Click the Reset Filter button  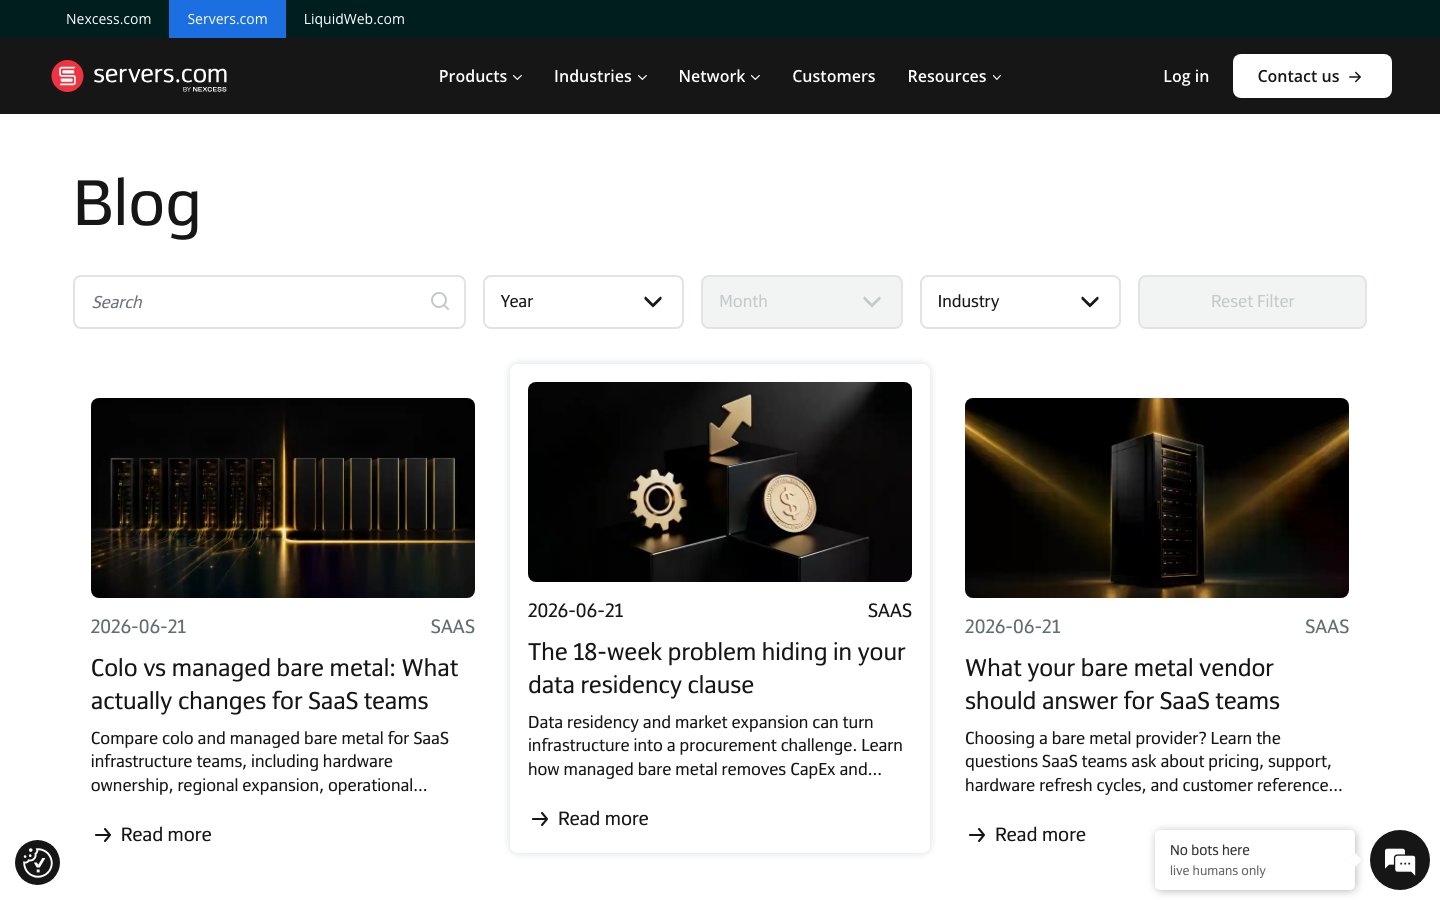1252,302
